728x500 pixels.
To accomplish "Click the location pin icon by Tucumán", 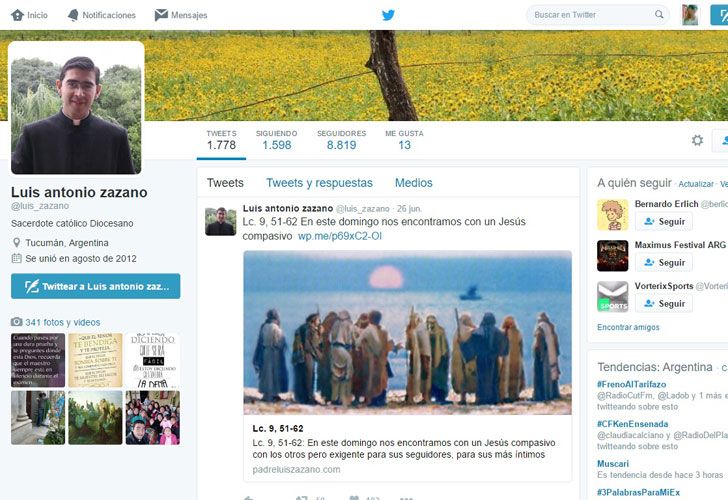I will click(x=16, y=243).
